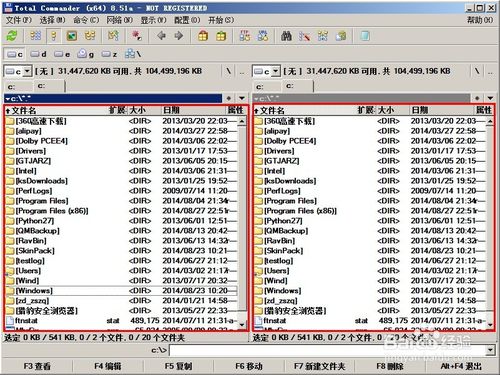
Task: Click the invert selection toolbar icon
Action: (x=113, y=36)
